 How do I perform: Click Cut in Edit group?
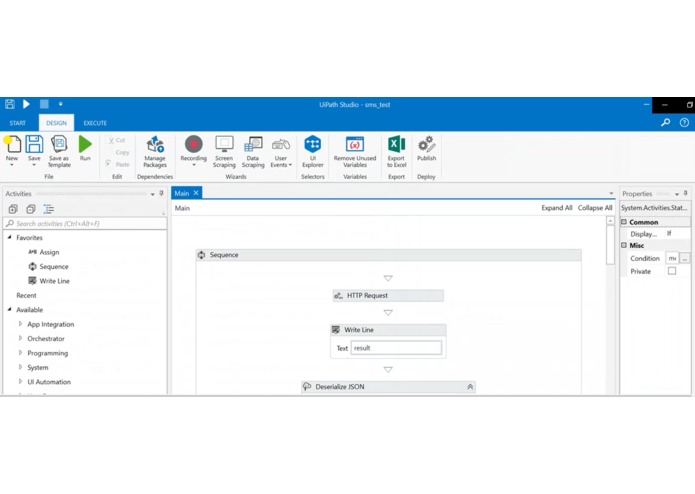click(x=117, y=140)
